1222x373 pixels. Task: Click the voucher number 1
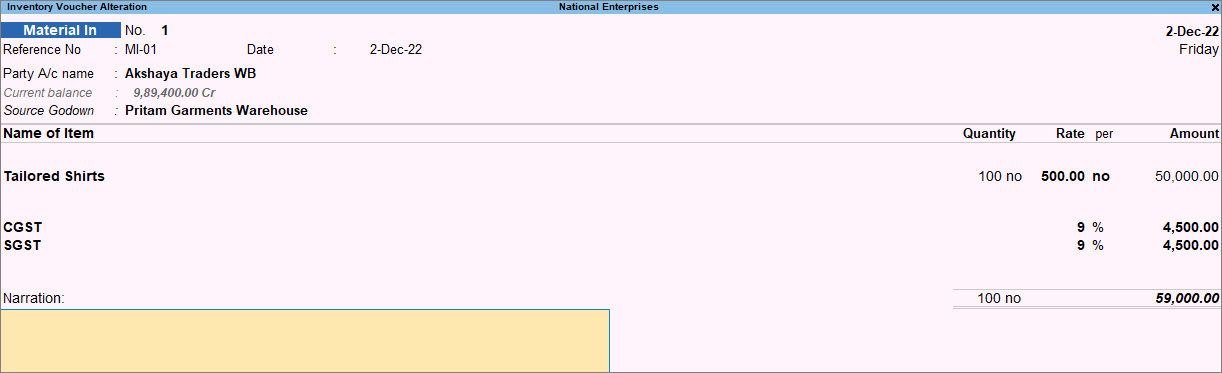165,30
